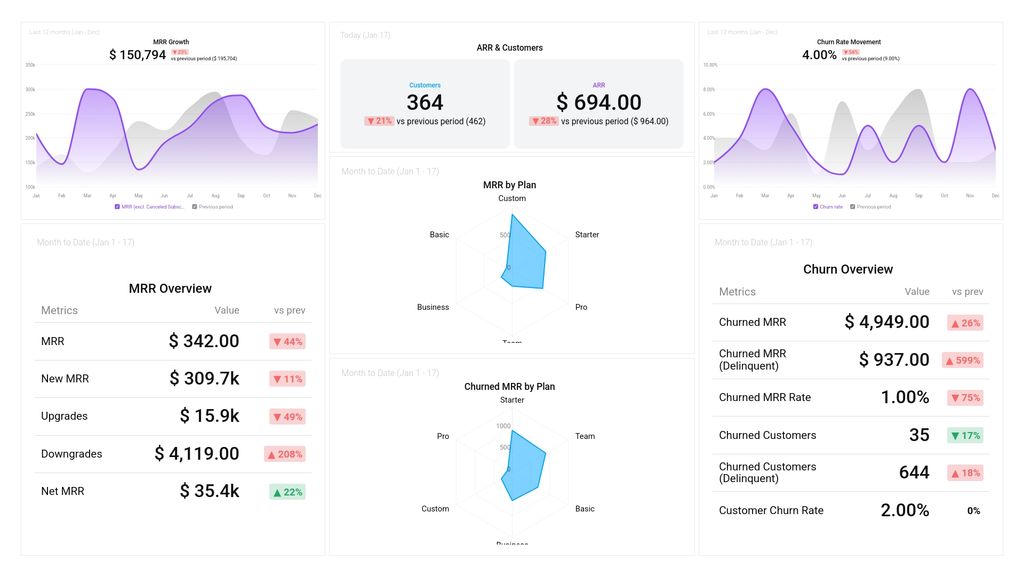
Task: Click the 599% increase badge
Action: (963, 360)
